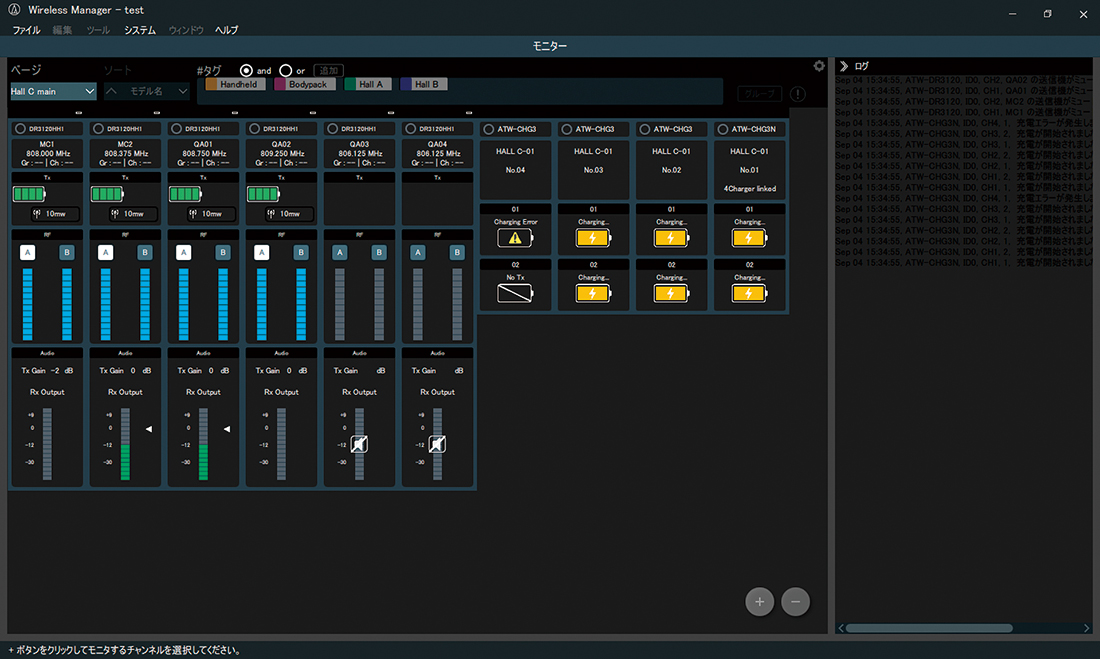1100x659 pixels.
Task: Click the MC1 808.000 MHz frequency text
Action: click(47, 154)
